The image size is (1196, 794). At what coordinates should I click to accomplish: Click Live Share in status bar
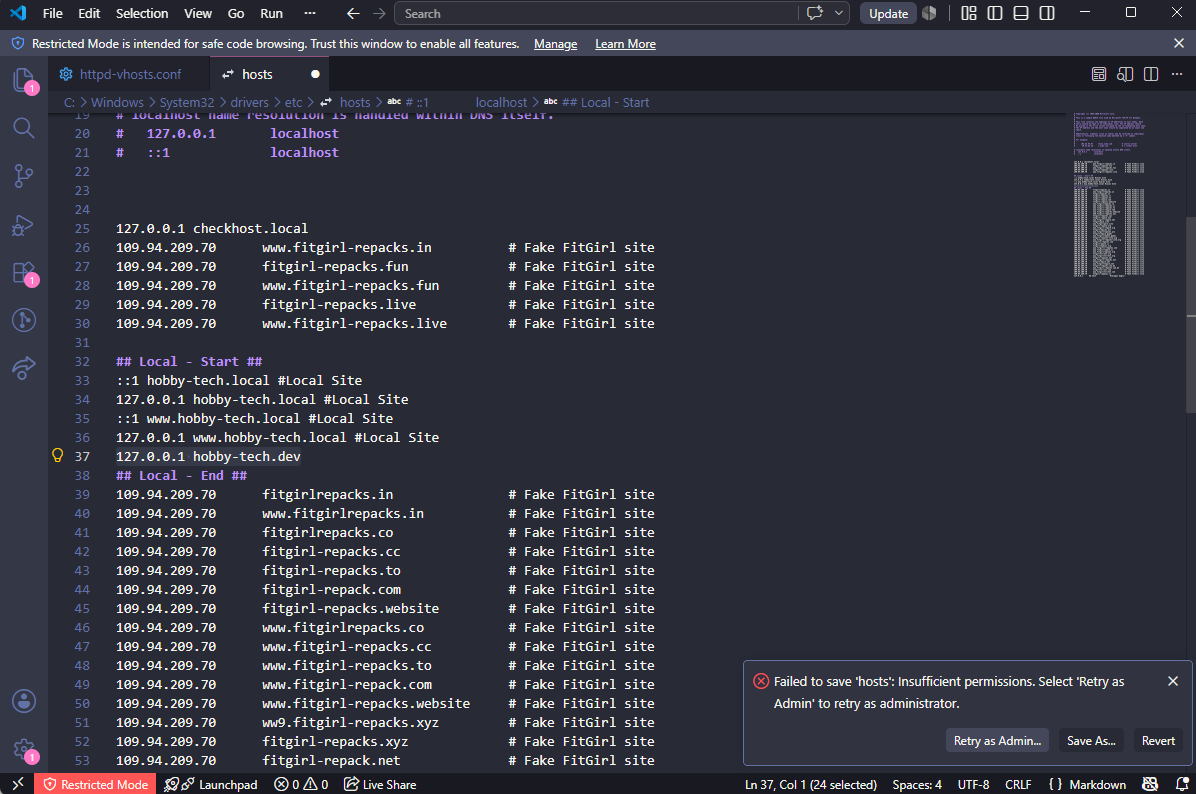tap(380, 784)
